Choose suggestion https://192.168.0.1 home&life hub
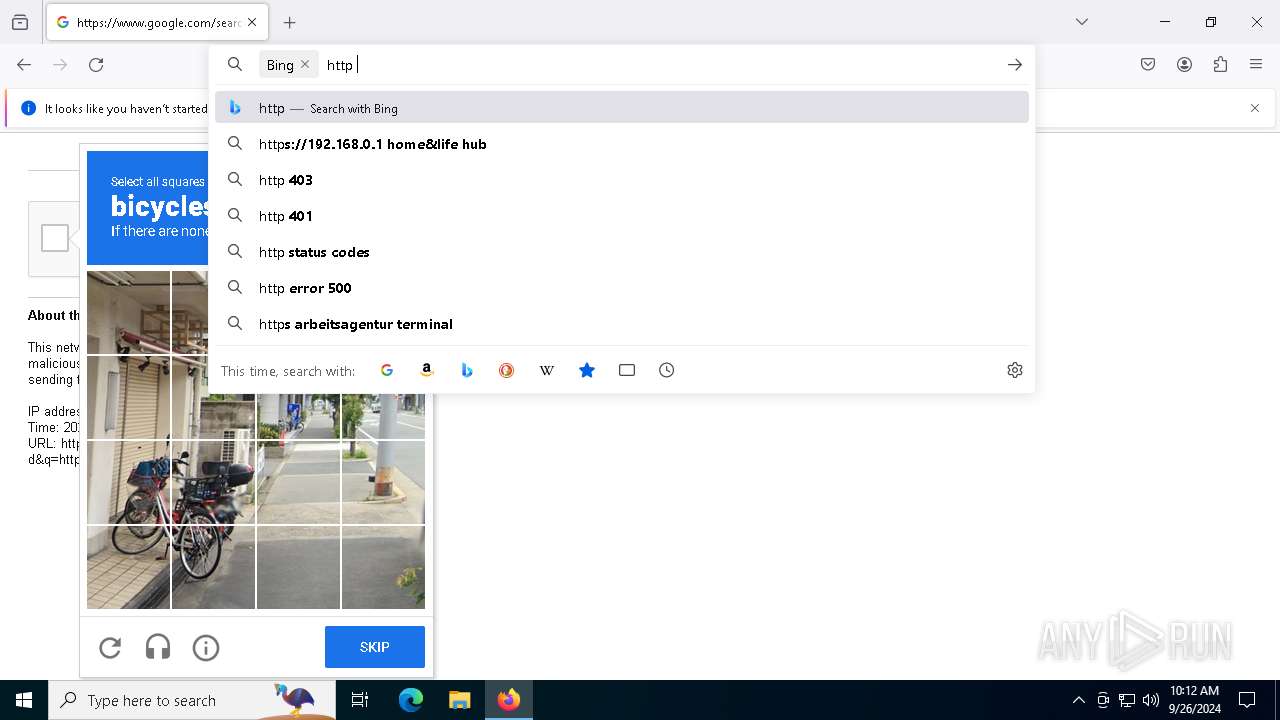Viewport: 1280px width, 720px height. pyautogui.click(x=622, y=144)
